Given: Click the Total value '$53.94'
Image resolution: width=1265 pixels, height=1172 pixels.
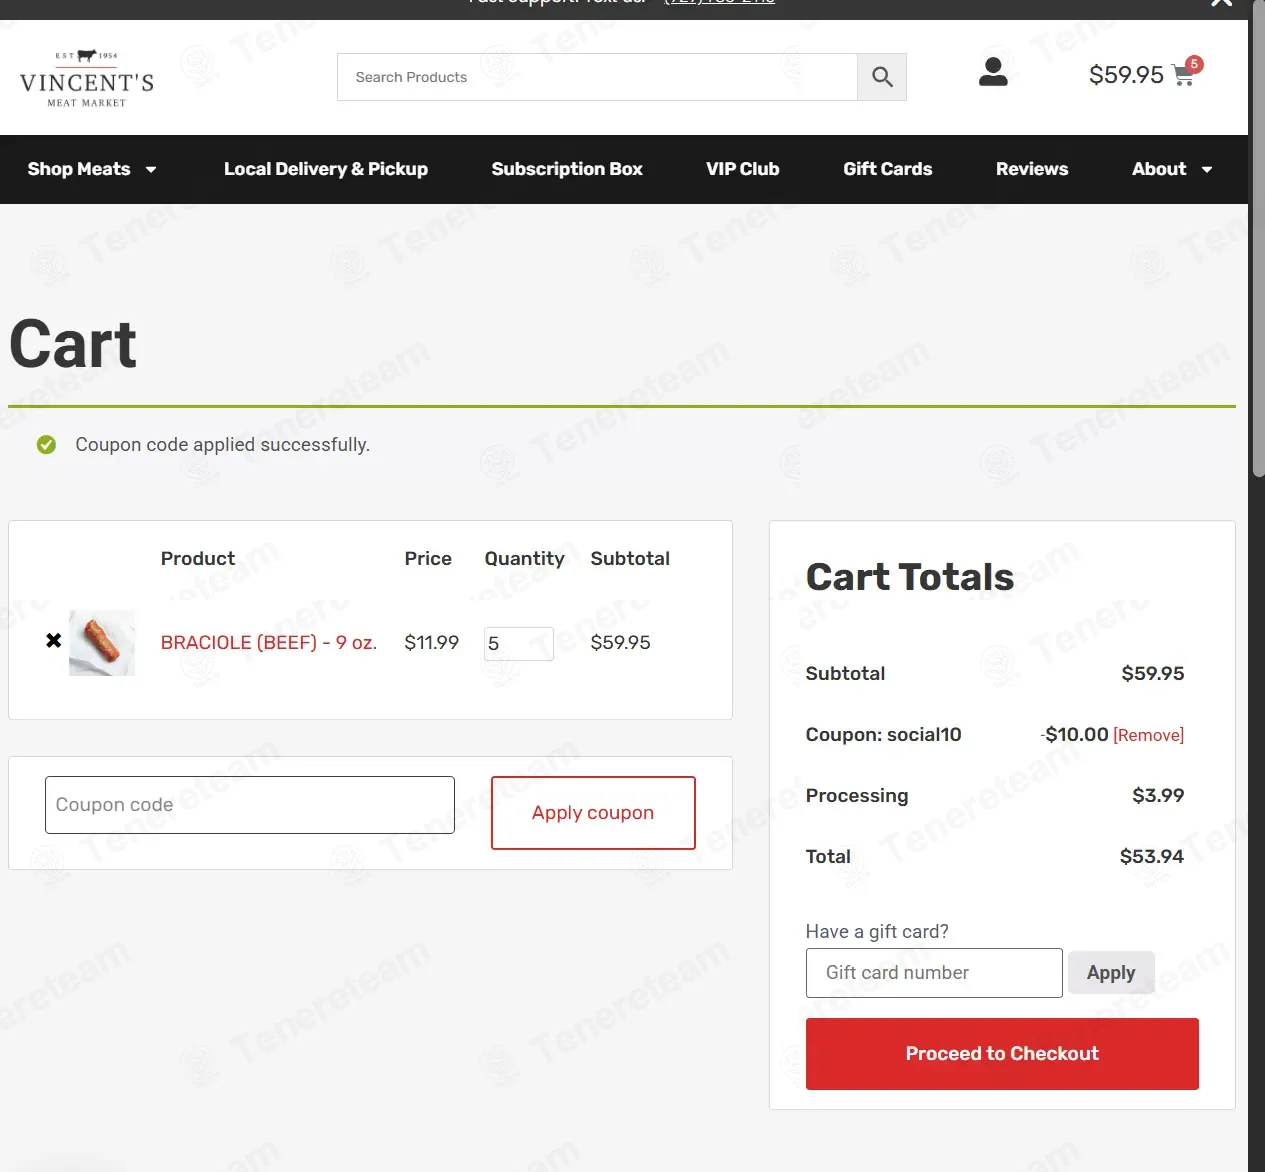Looking at the screenshot, I should pos(1152,856).
